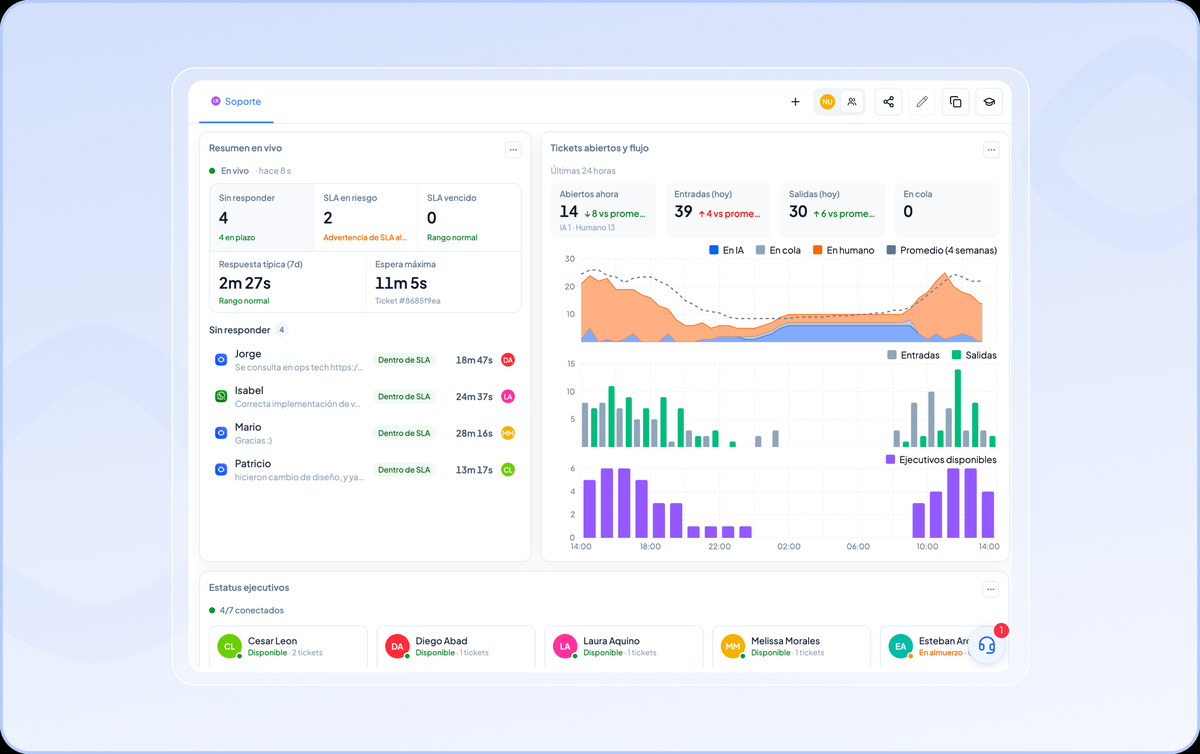Open the Resumen en vivo options menu

coord(513,150)
